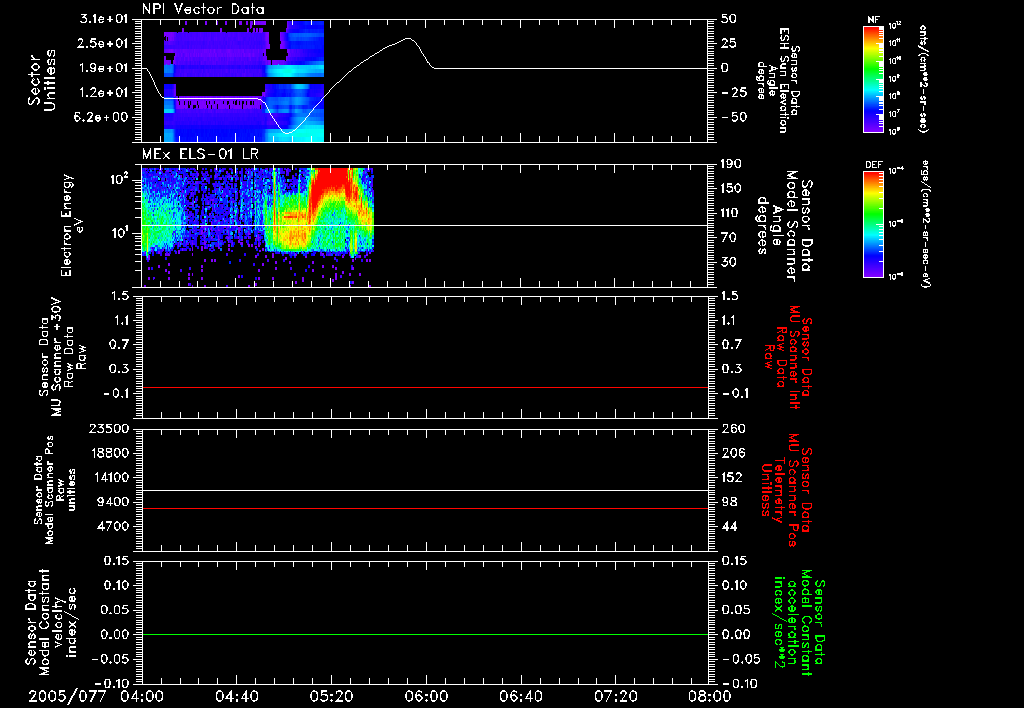This screenshot has height=708, width=1024.
Task: Click the 10^12 tick on NF colorbar
Action: tap(895, 26)
